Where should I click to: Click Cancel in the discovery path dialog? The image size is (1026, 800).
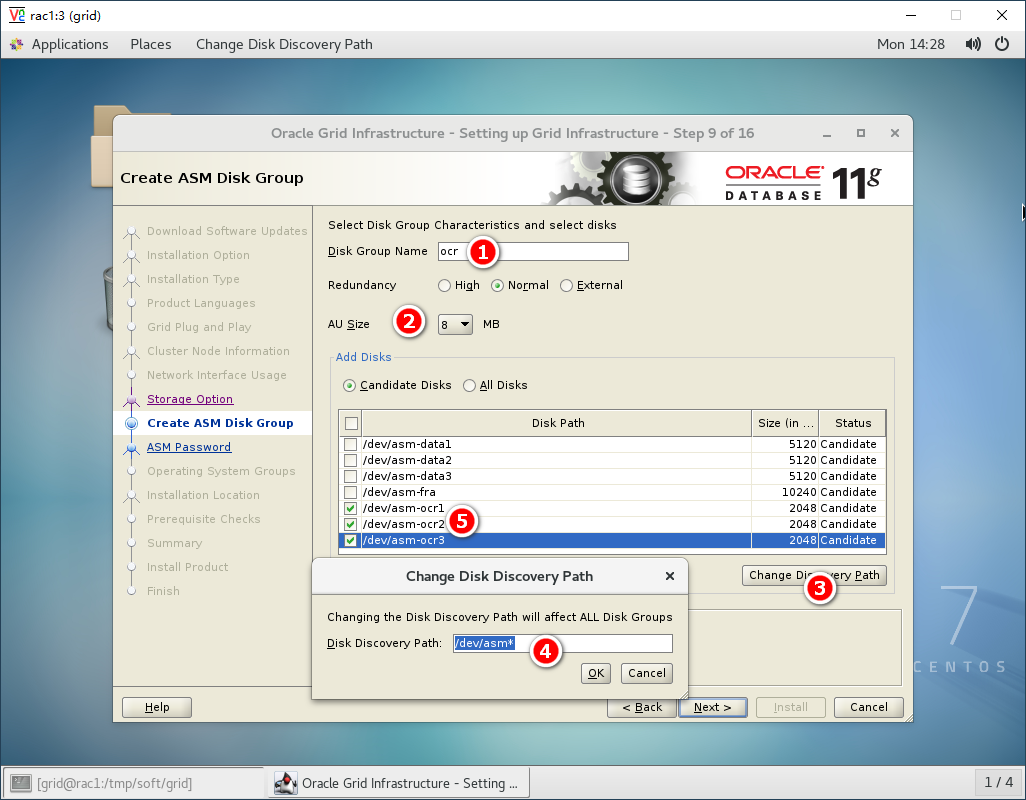click(646, 673)
